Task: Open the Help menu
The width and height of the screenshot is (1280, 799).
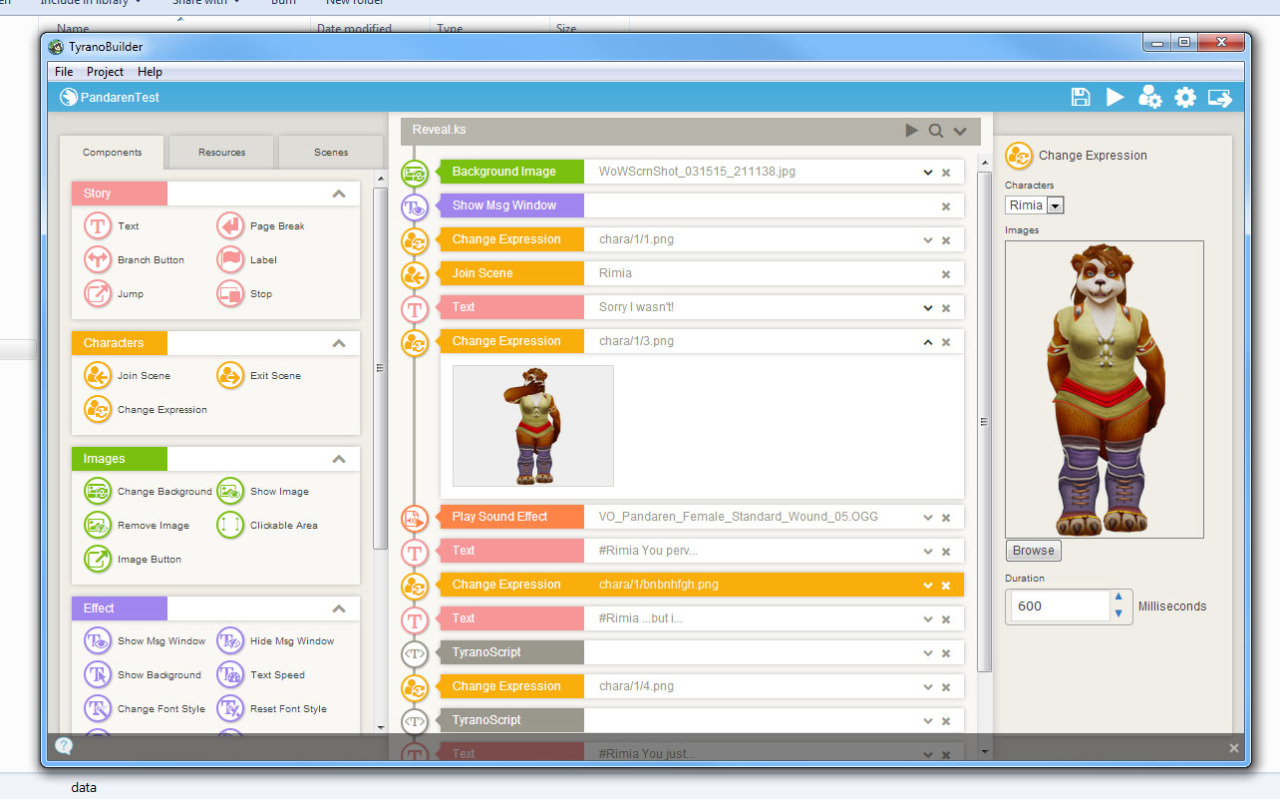Action: click(x=150, y=72)
